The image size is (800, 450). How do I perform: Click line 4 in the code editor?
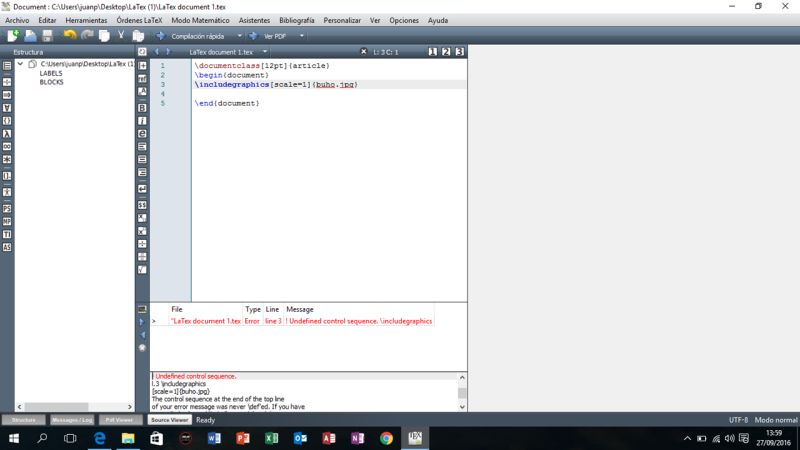coord(329,94)
